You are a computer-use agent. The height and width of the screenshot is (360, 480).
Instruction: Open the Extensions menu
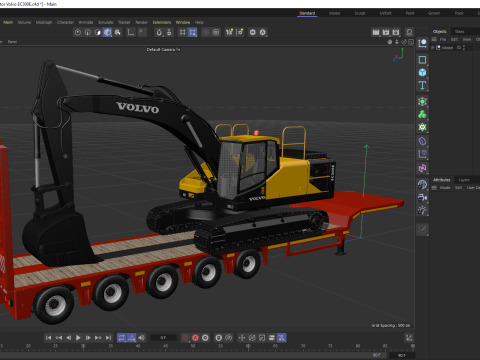[x=162, y=22]
